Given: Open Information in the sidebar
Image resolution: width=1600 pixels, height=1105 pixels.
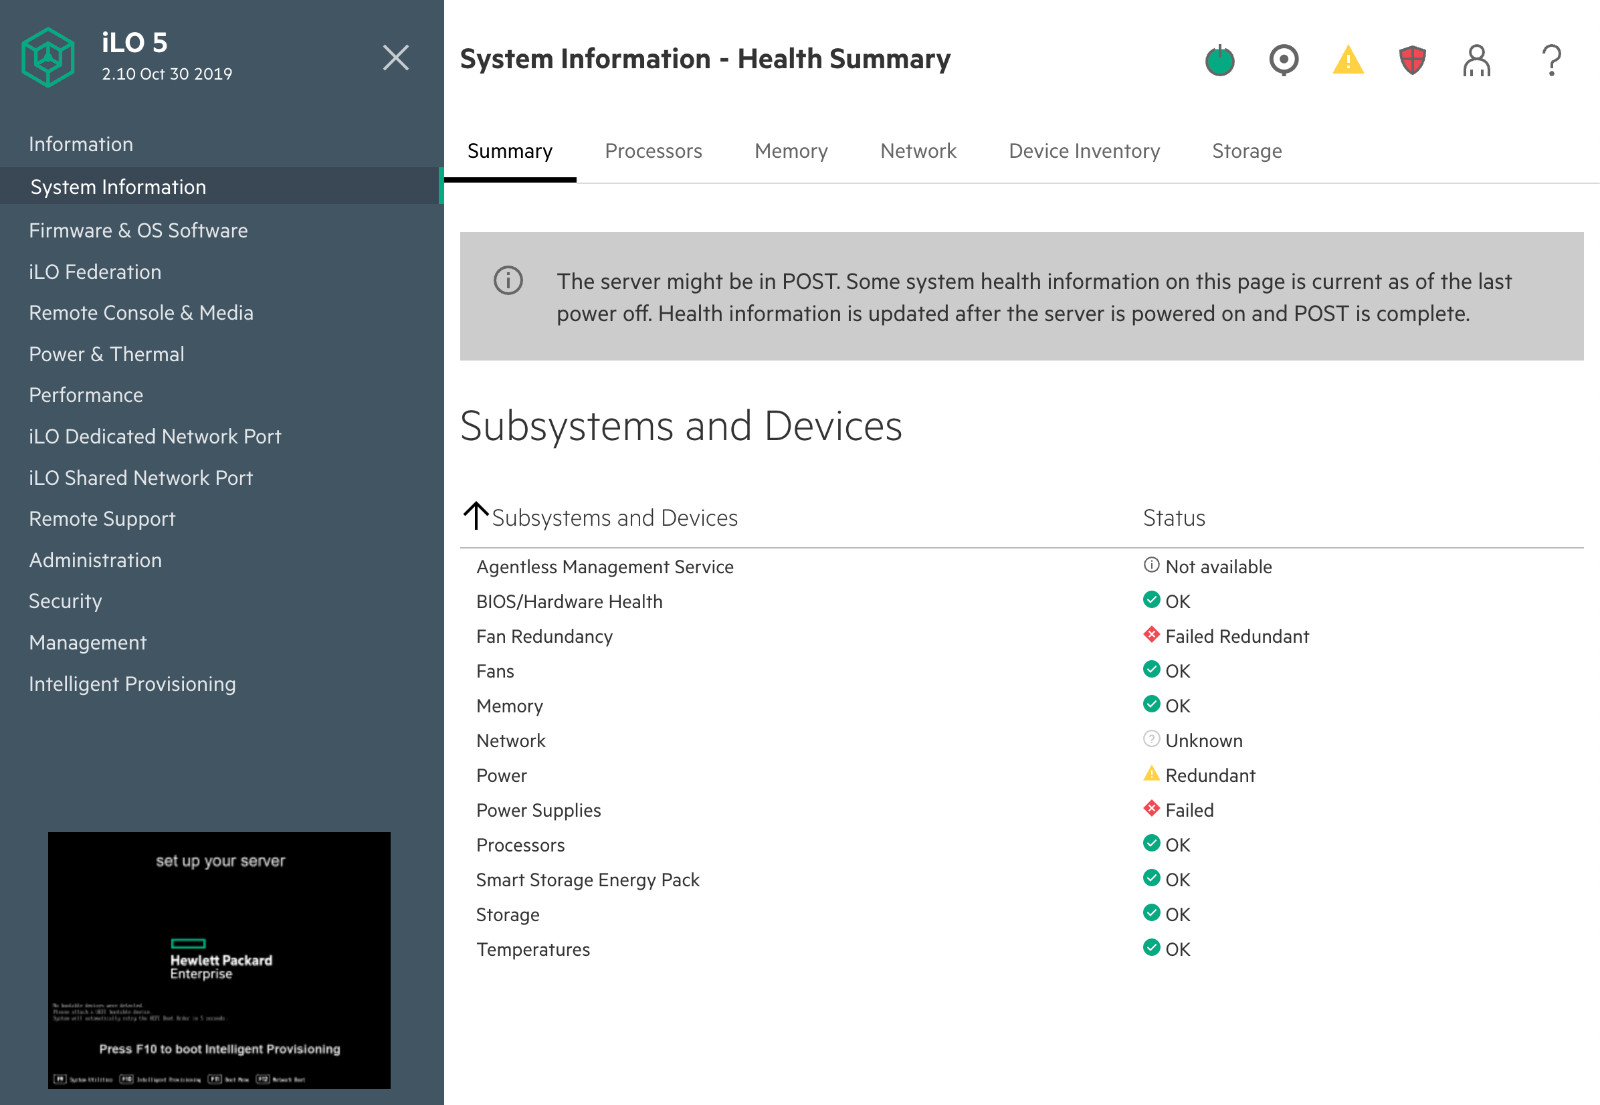Looking at the screenshot, I should tap(81, 144).
